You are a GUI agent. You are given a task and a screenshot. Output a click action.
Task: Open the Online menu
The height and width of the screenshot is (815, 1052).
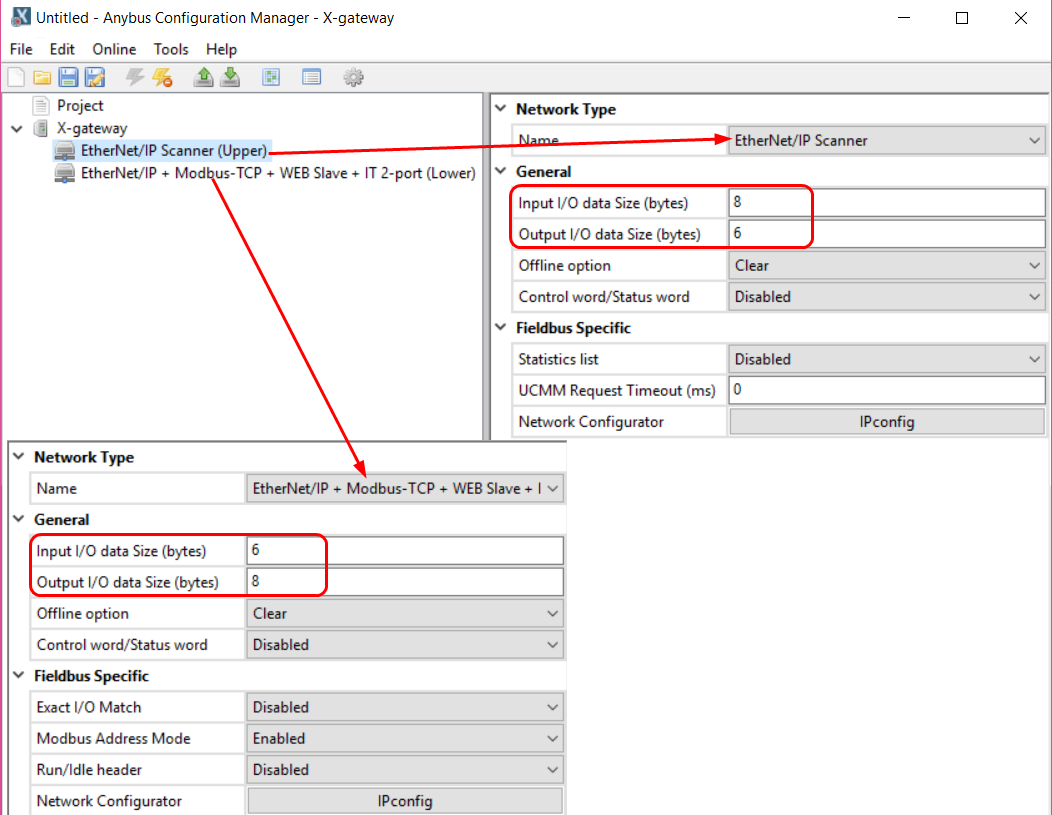(x=114, y=49)
